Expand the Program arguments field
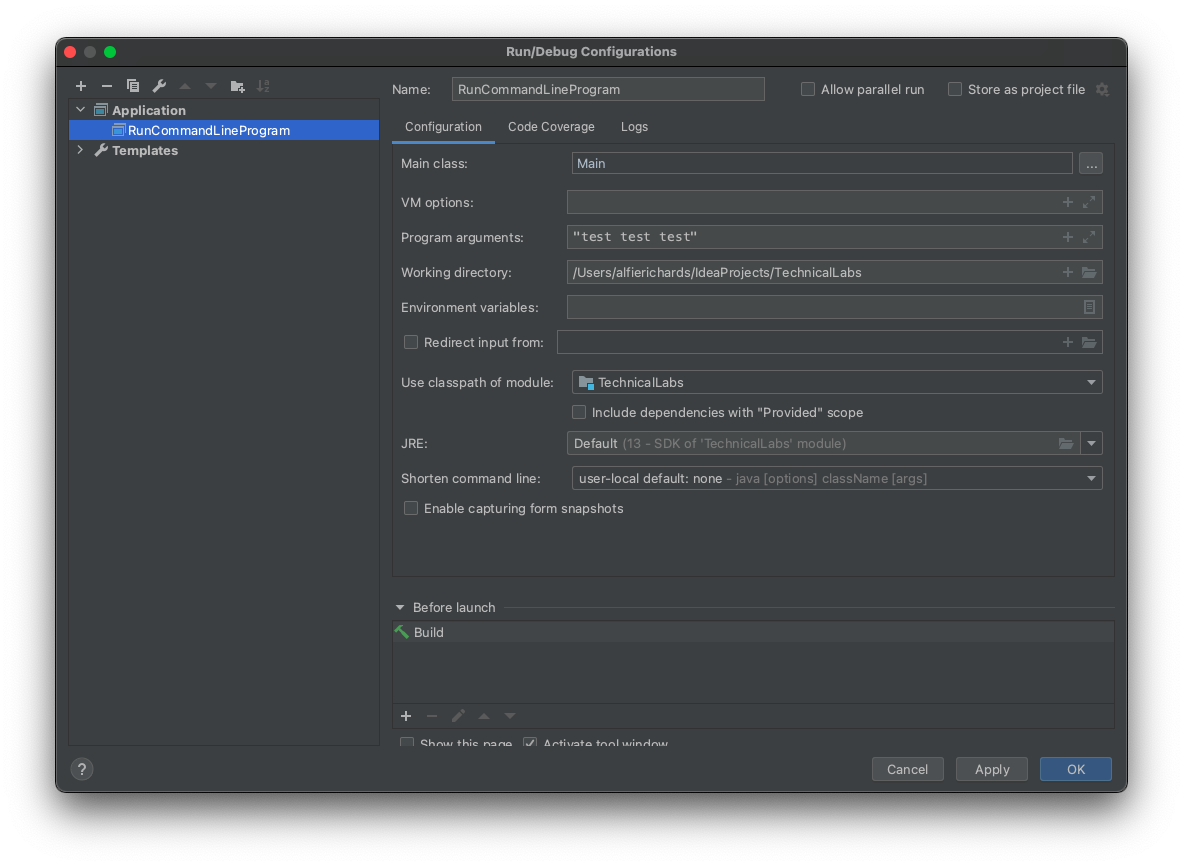 click(1089, 237)
